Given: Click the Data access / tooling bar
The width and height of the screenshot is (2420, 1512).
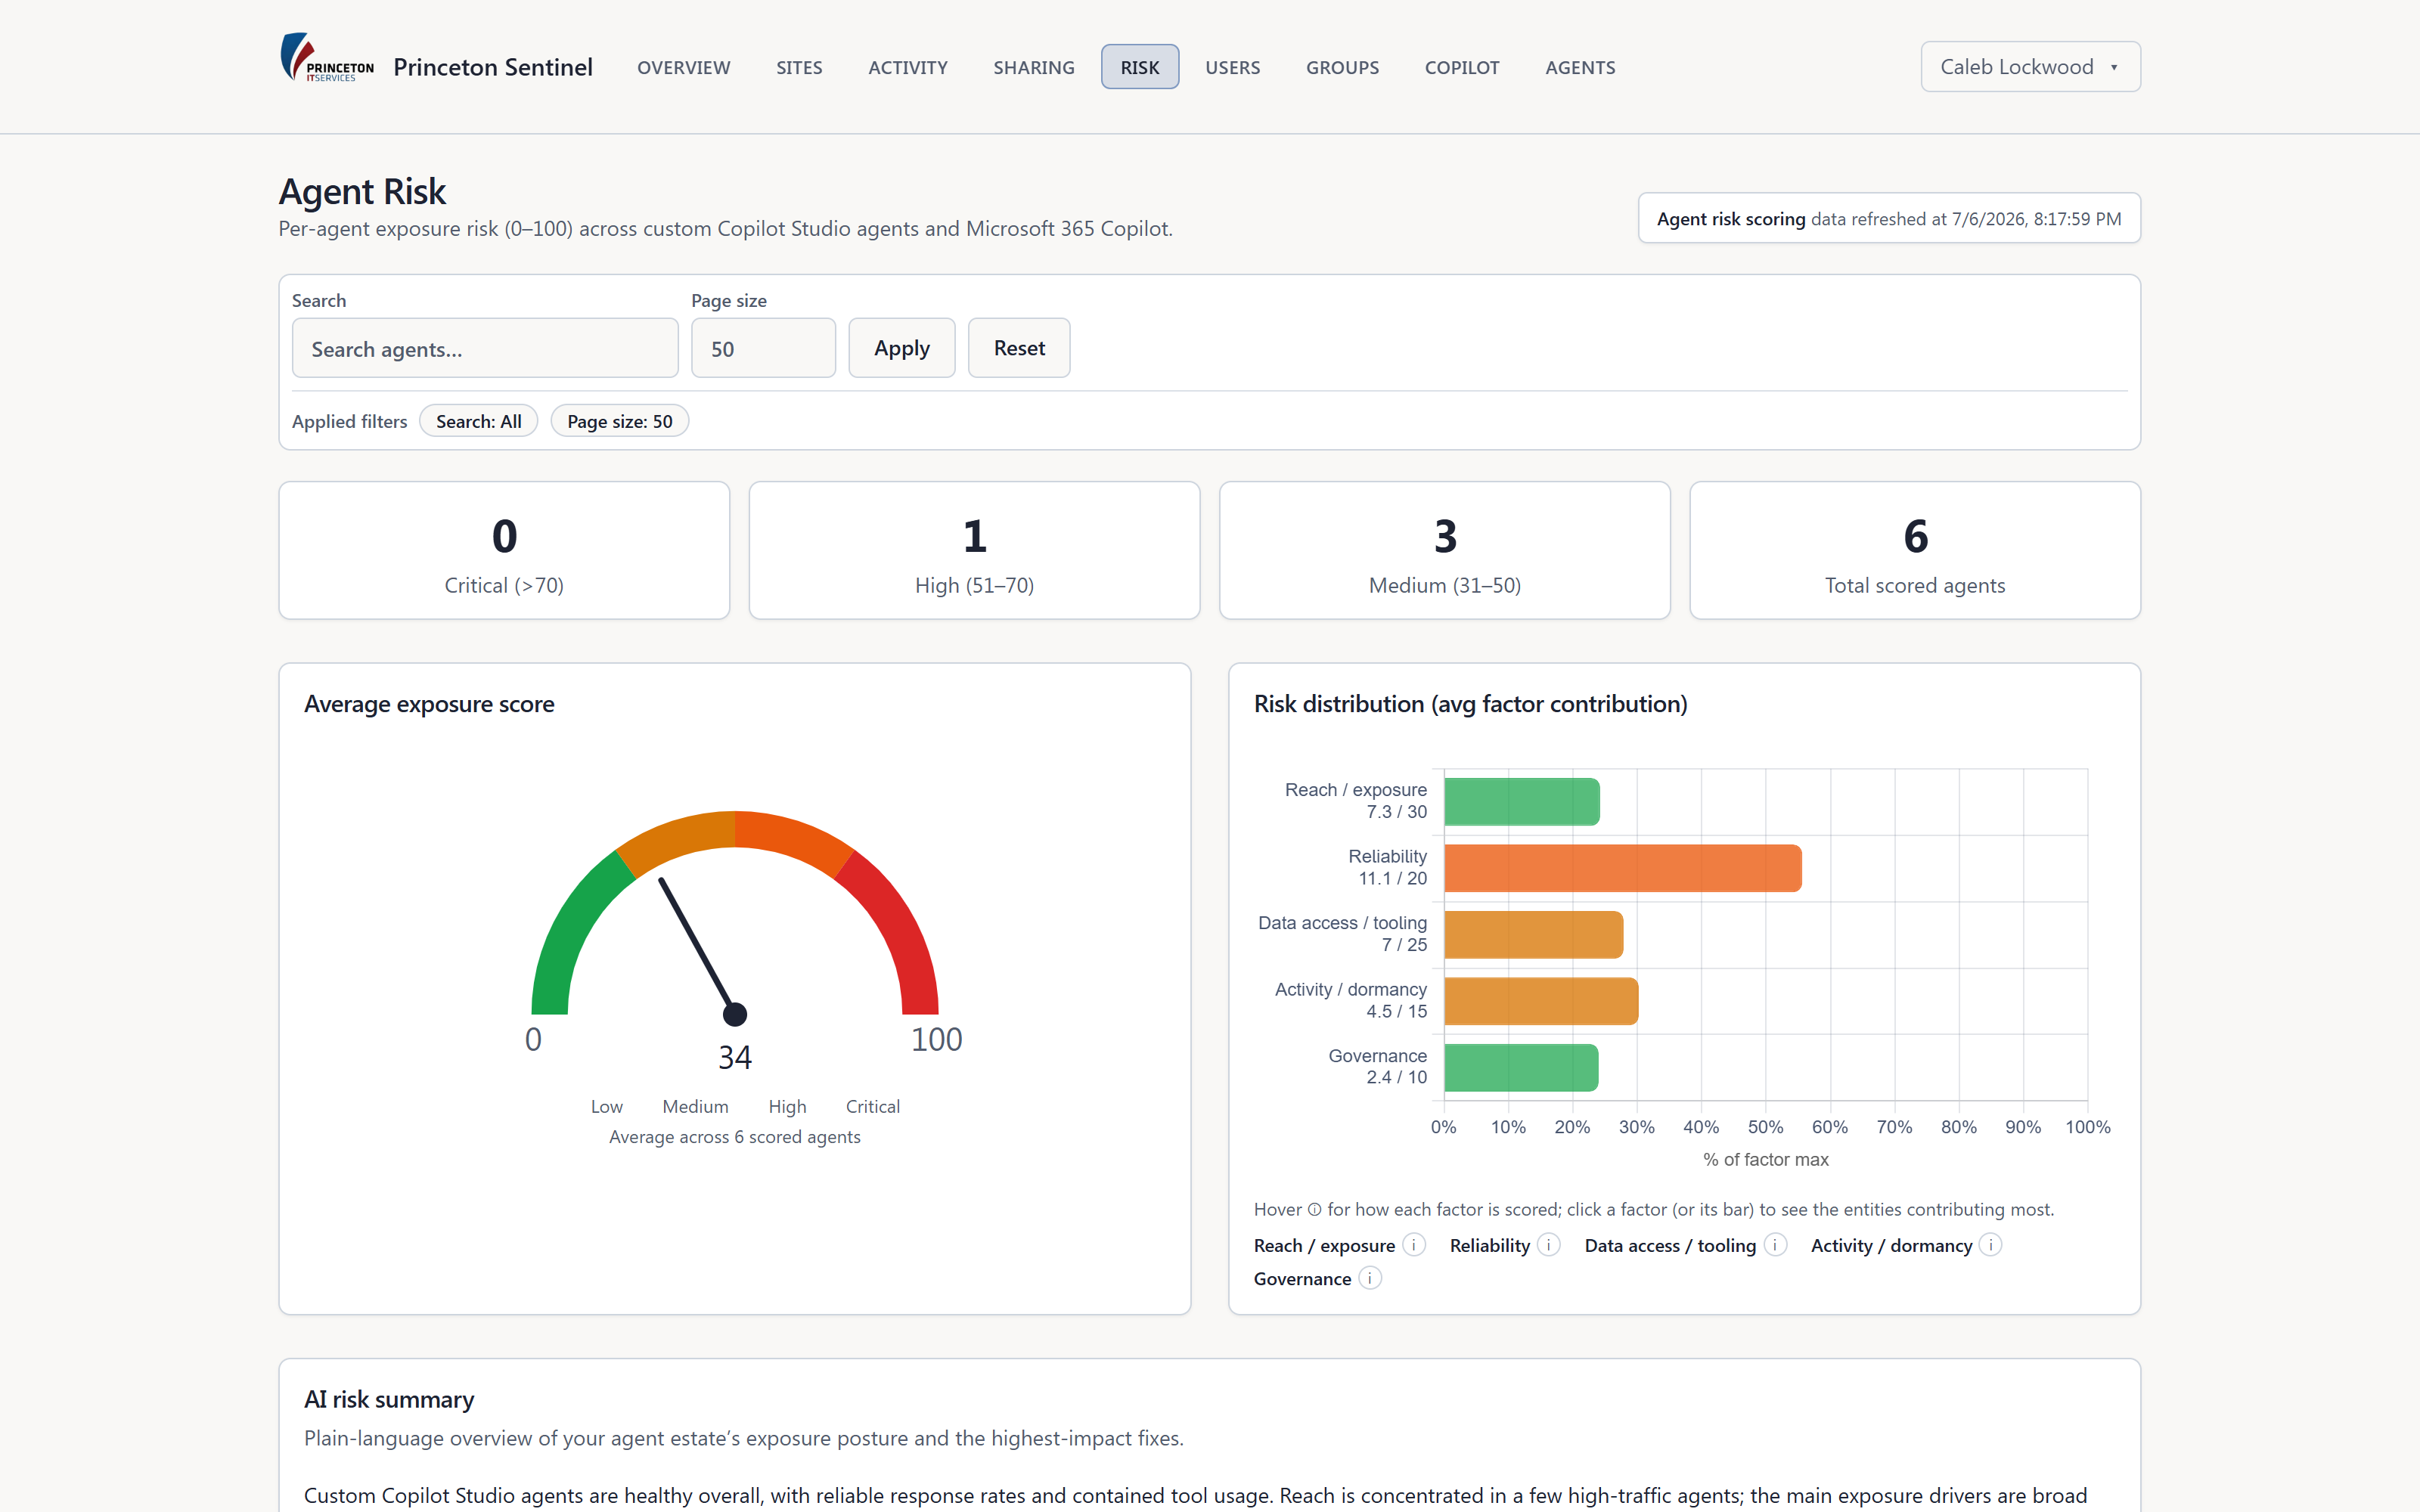Looking at the screenshot, I should 1534,935.
